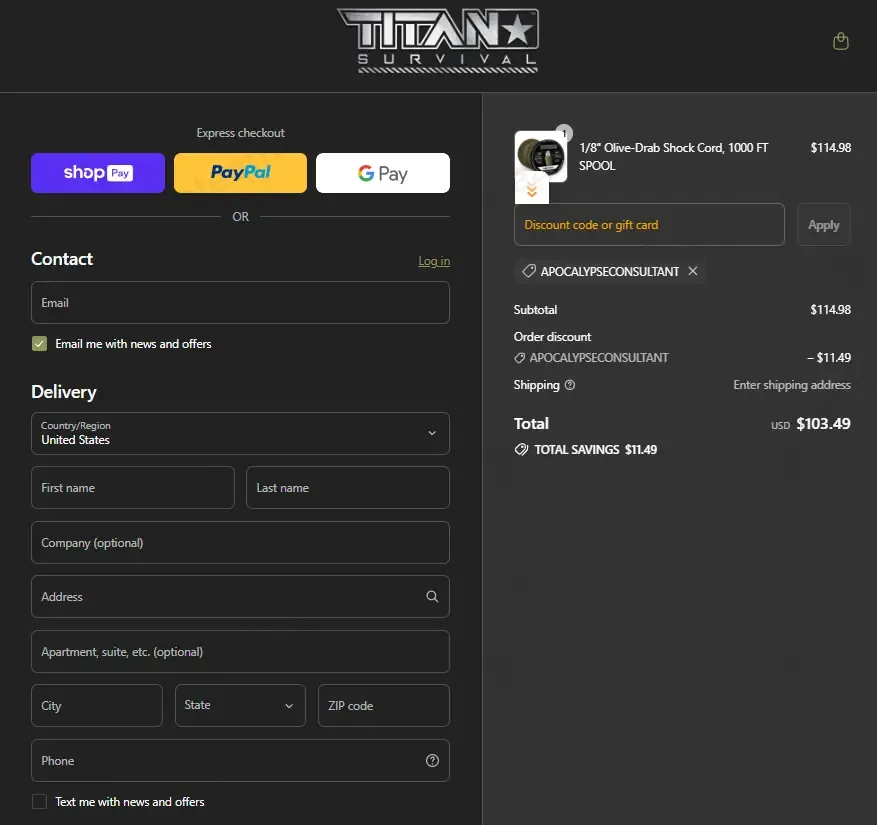This screenshot has width=877, height=825.
Task: Click the Express checkout heading
Action: [241, 133]
